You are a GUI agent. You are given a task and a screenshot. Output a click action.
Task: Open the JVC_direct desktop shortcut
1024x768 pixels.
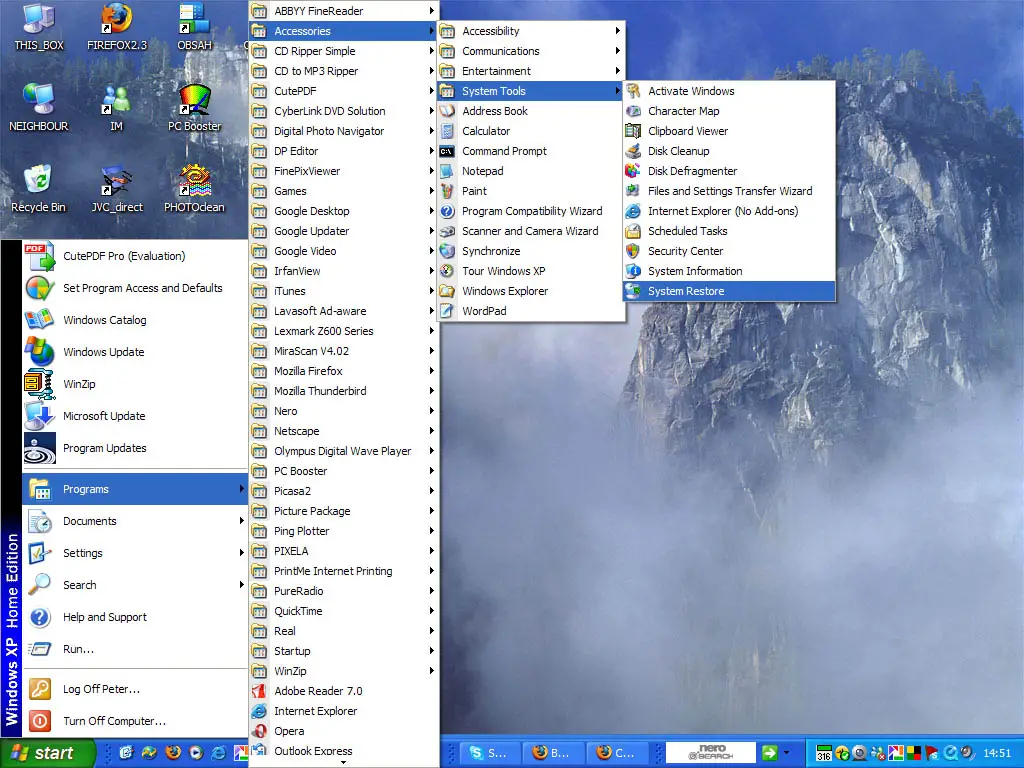click(x=117, y=189)
